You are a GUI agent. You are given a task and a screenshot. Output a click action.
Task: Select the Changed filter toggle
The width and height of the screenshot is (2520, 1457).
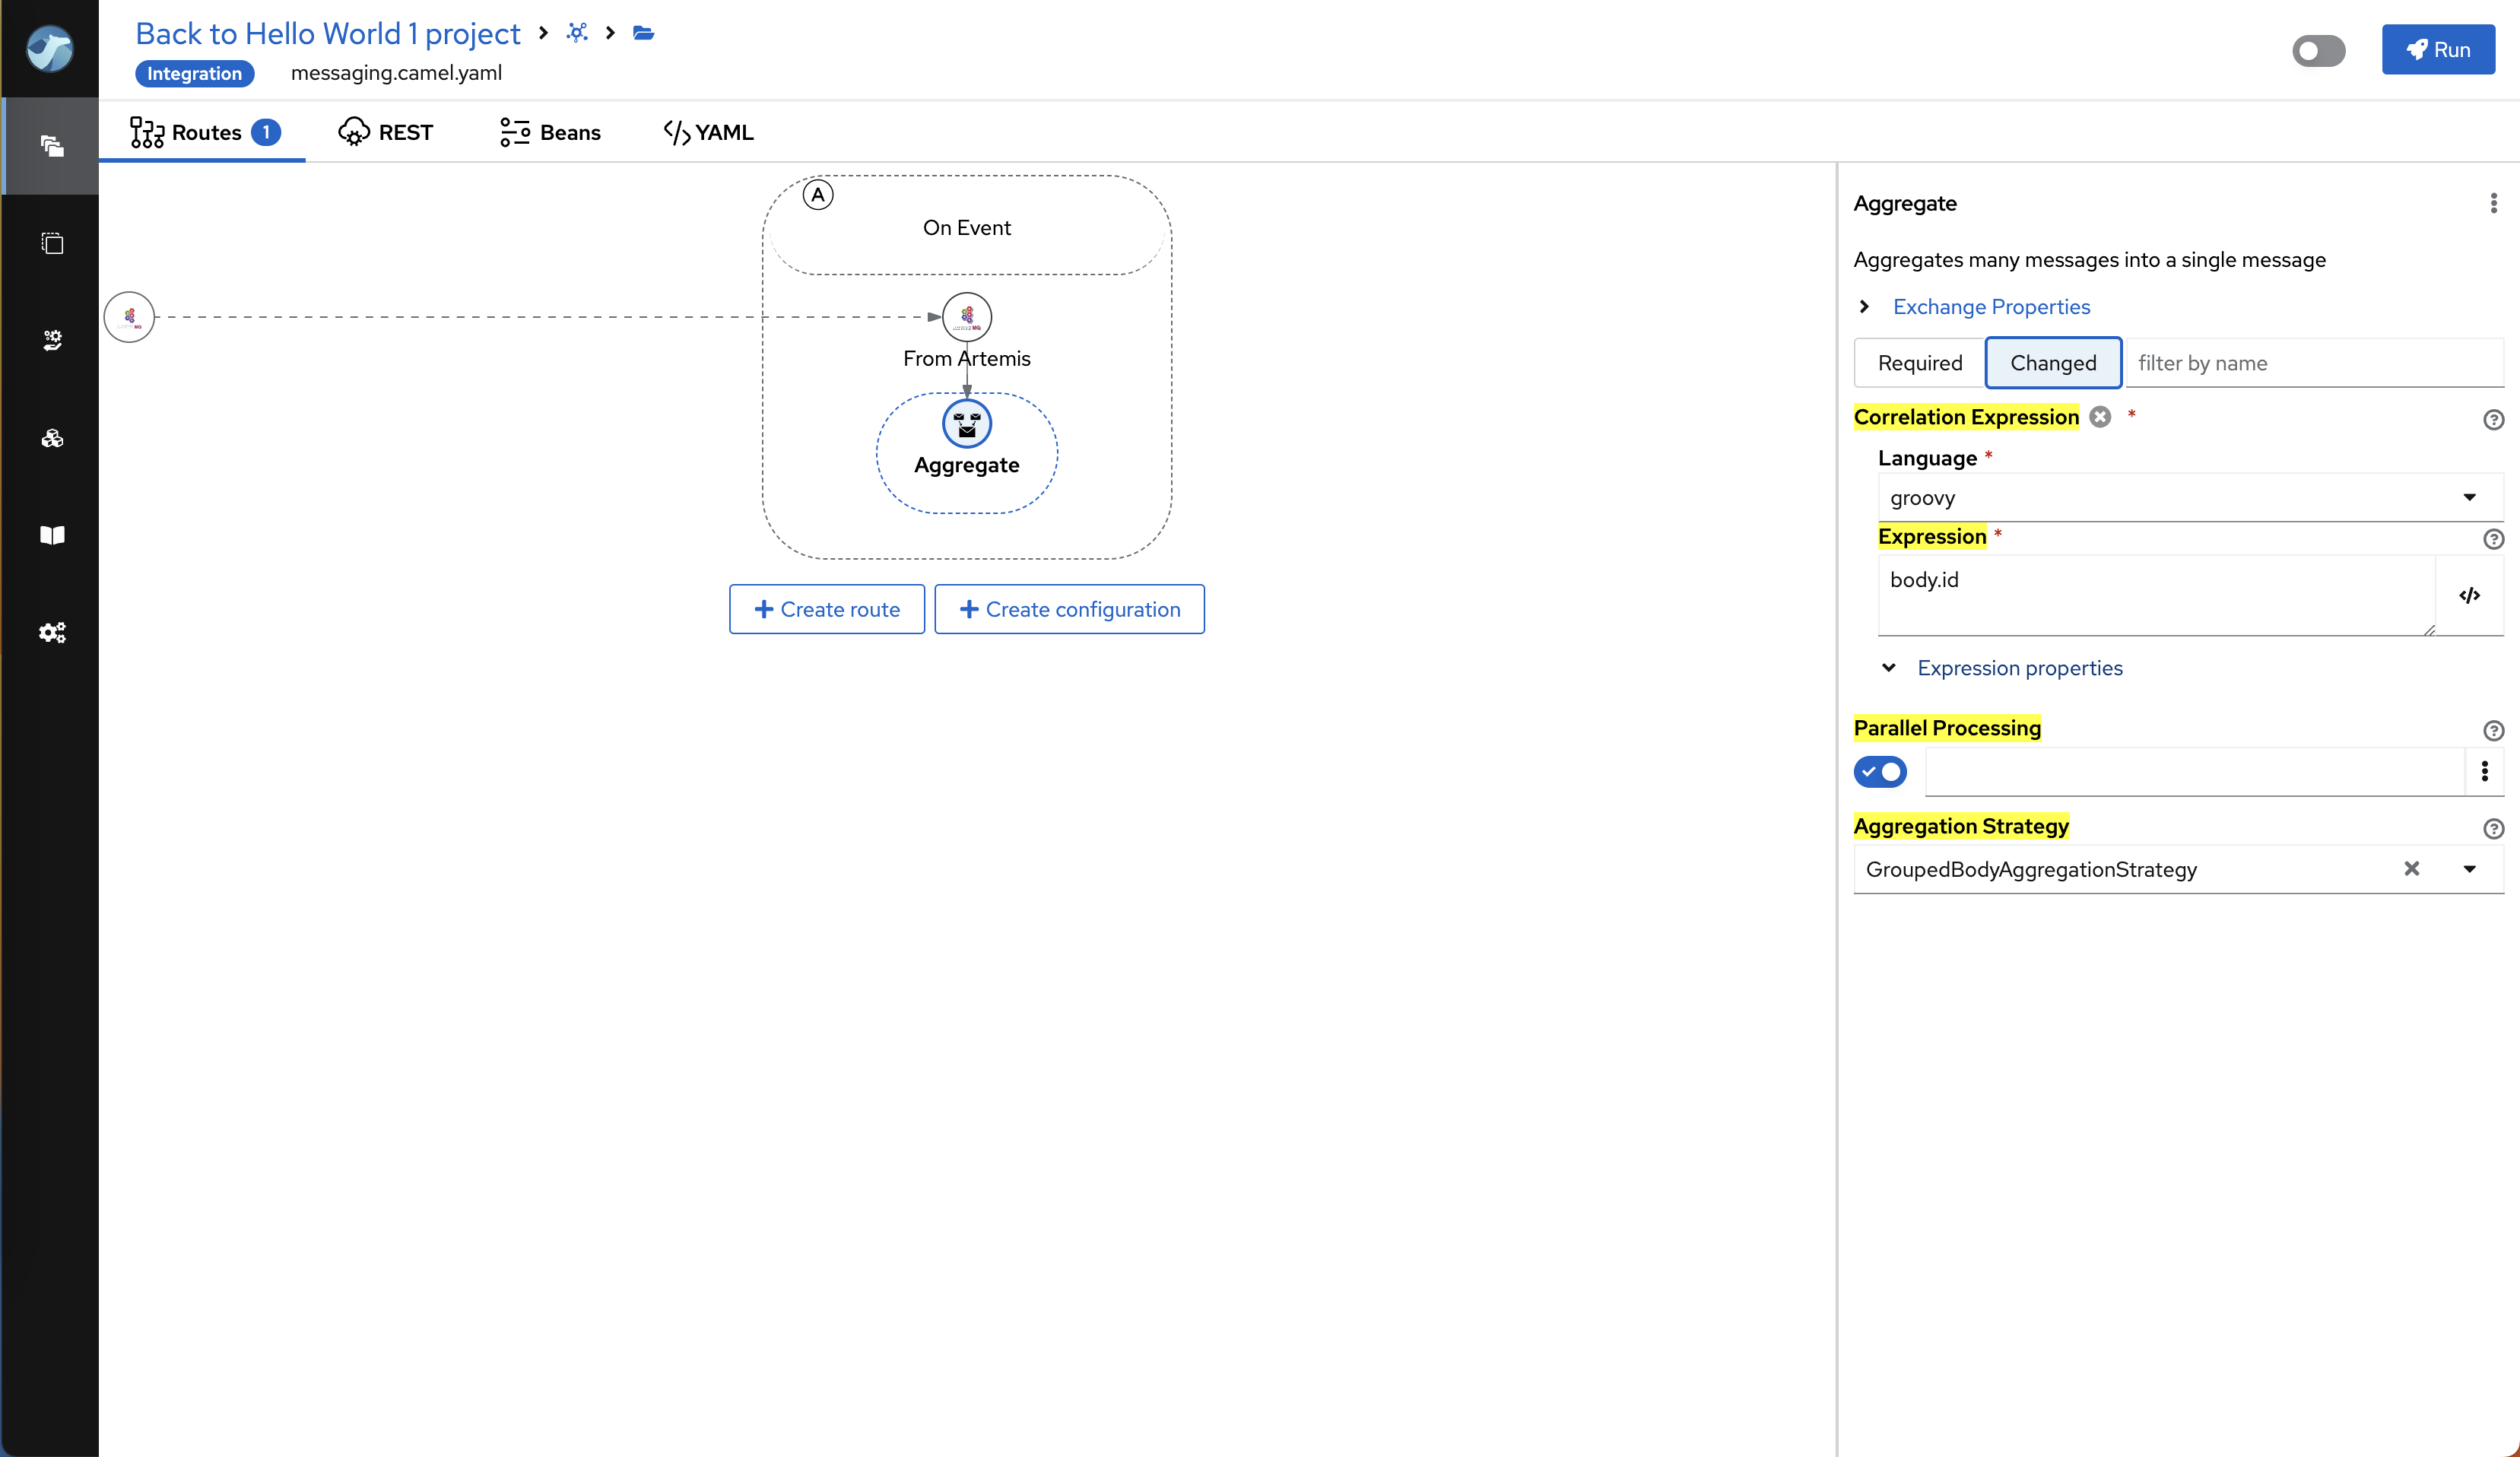(2053, 363)
